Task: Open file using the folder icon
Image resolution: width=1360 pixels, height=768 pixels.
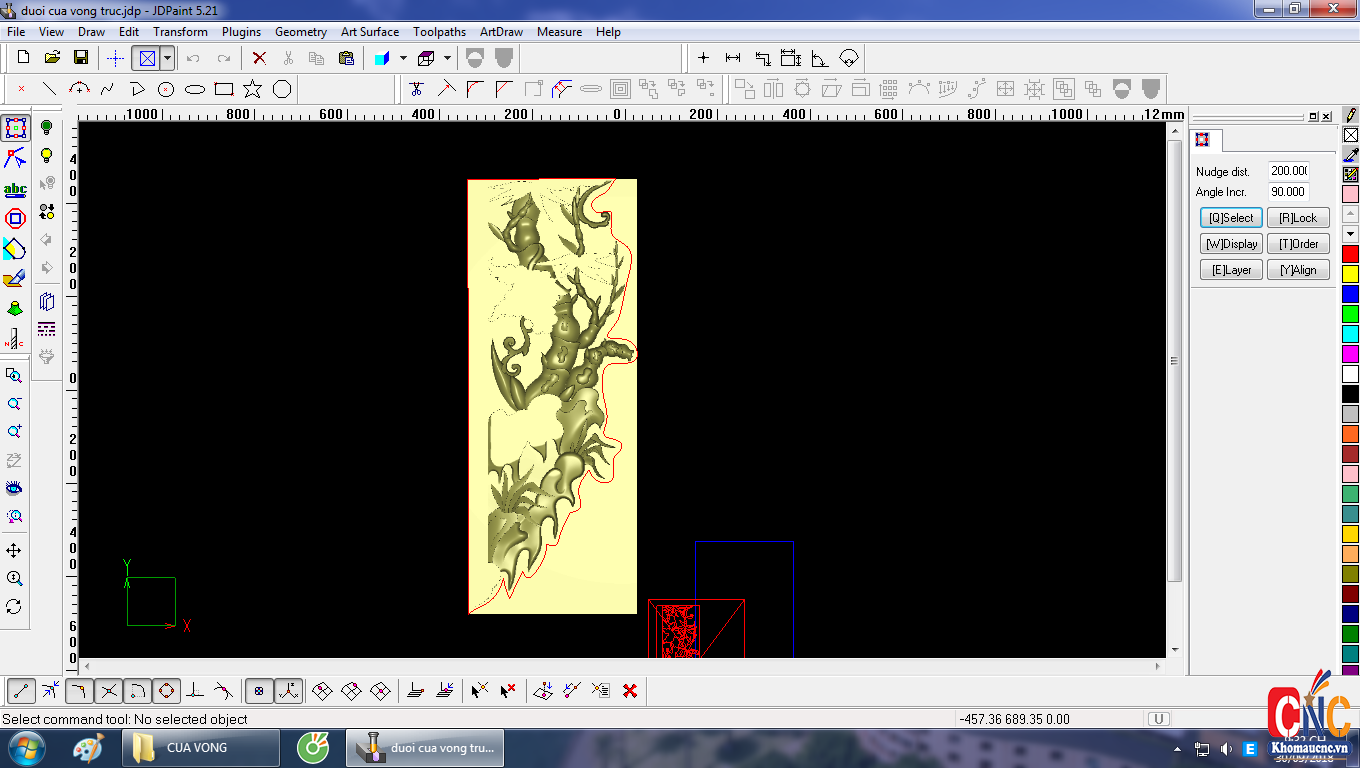Action: tap(52, 58)
